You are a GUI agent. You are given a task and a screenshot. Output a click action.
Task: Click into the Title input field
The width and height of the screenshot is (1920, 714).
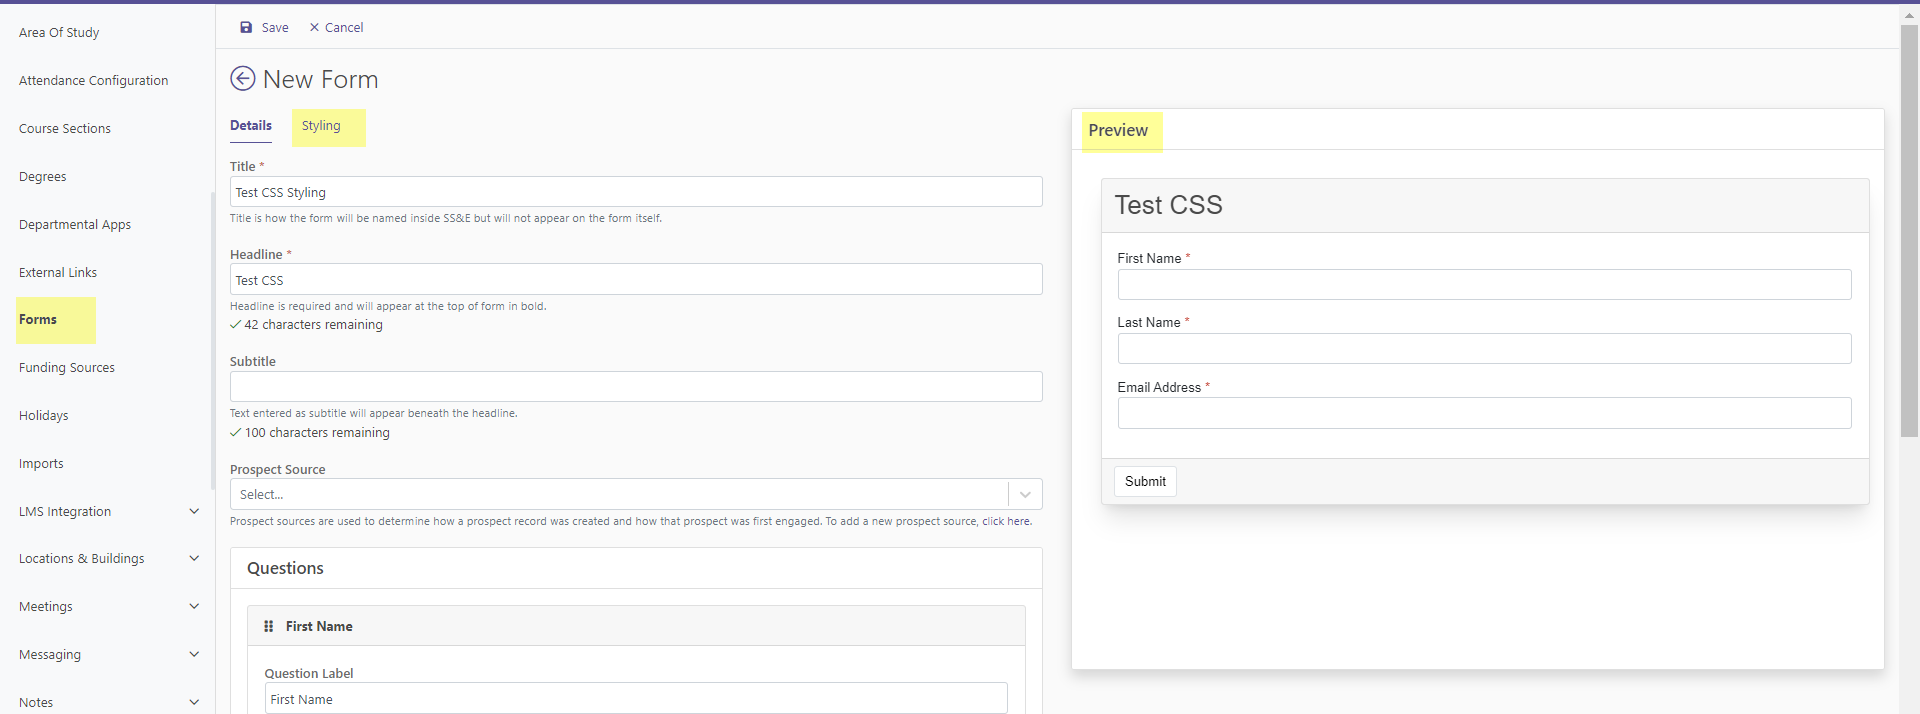coord(636,192)
